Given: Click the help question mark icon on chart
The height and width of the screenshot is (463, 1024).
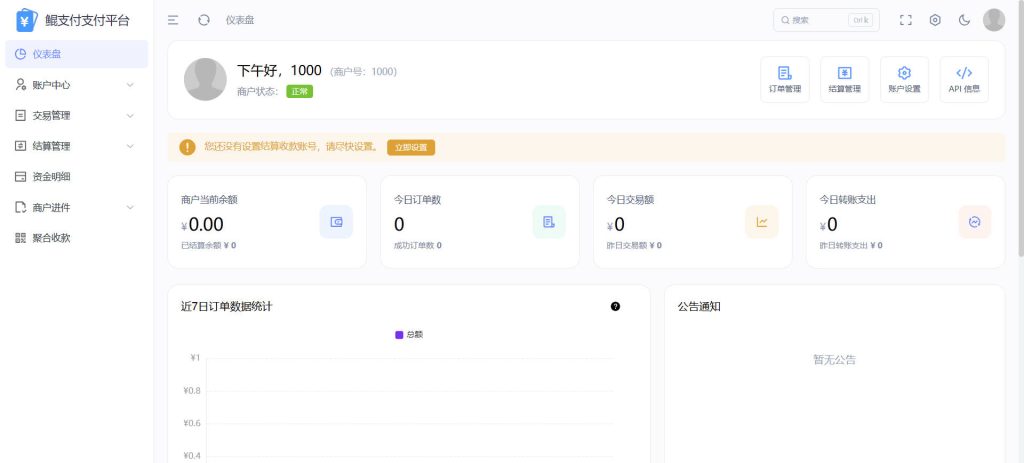Looking at the screenshot, I should tap(615, 306).
